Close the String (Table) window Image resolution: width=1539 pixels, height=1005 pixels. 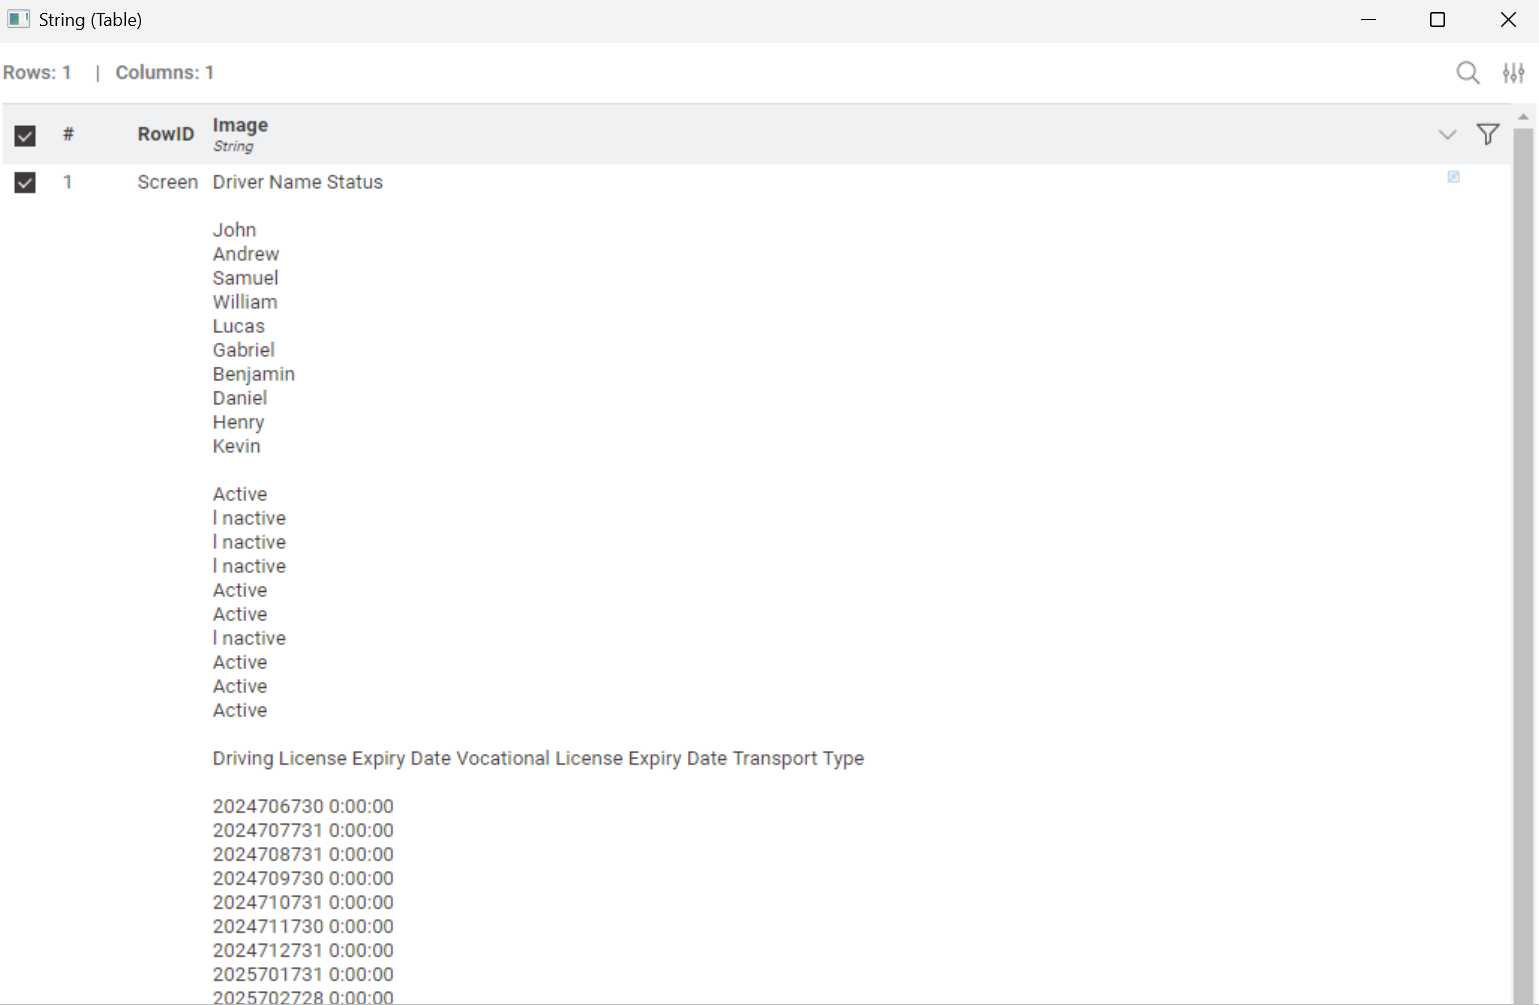(x=1507, y=20)
